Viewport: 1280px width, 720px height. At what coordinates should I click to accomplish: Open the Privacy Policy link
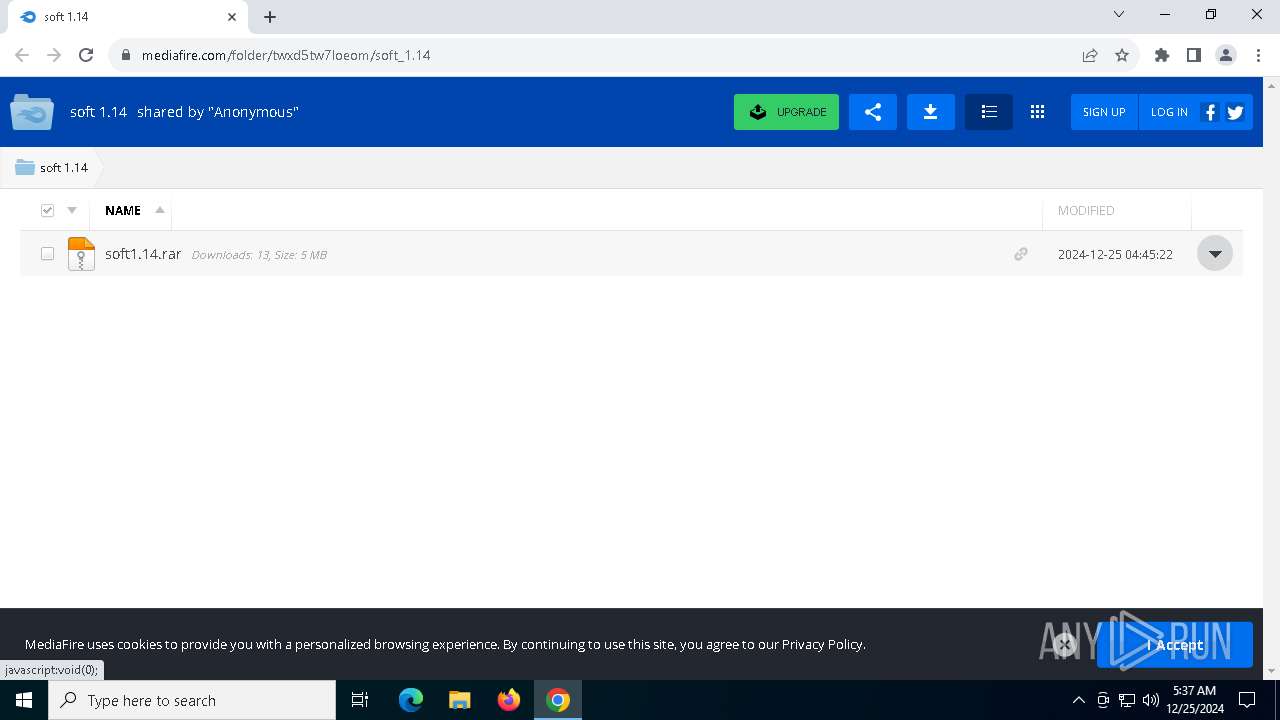(822, 644)
